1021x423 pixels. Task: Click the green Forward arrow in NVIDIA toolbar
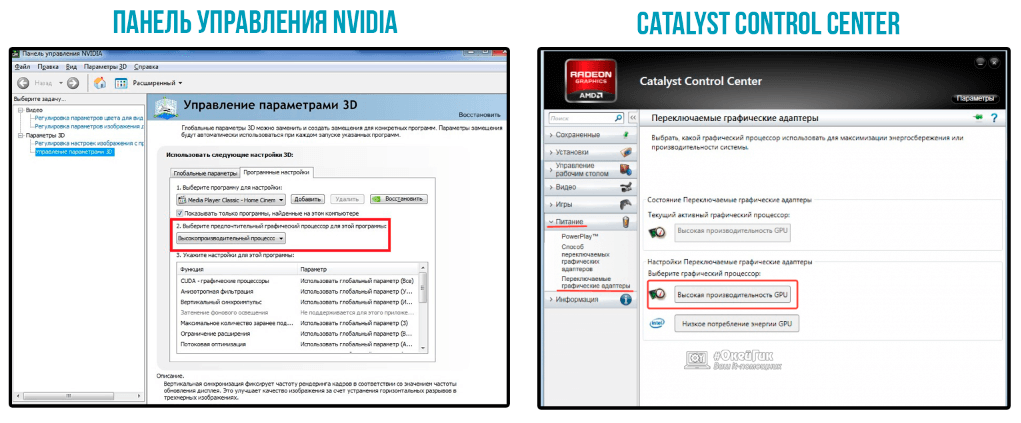71,83
